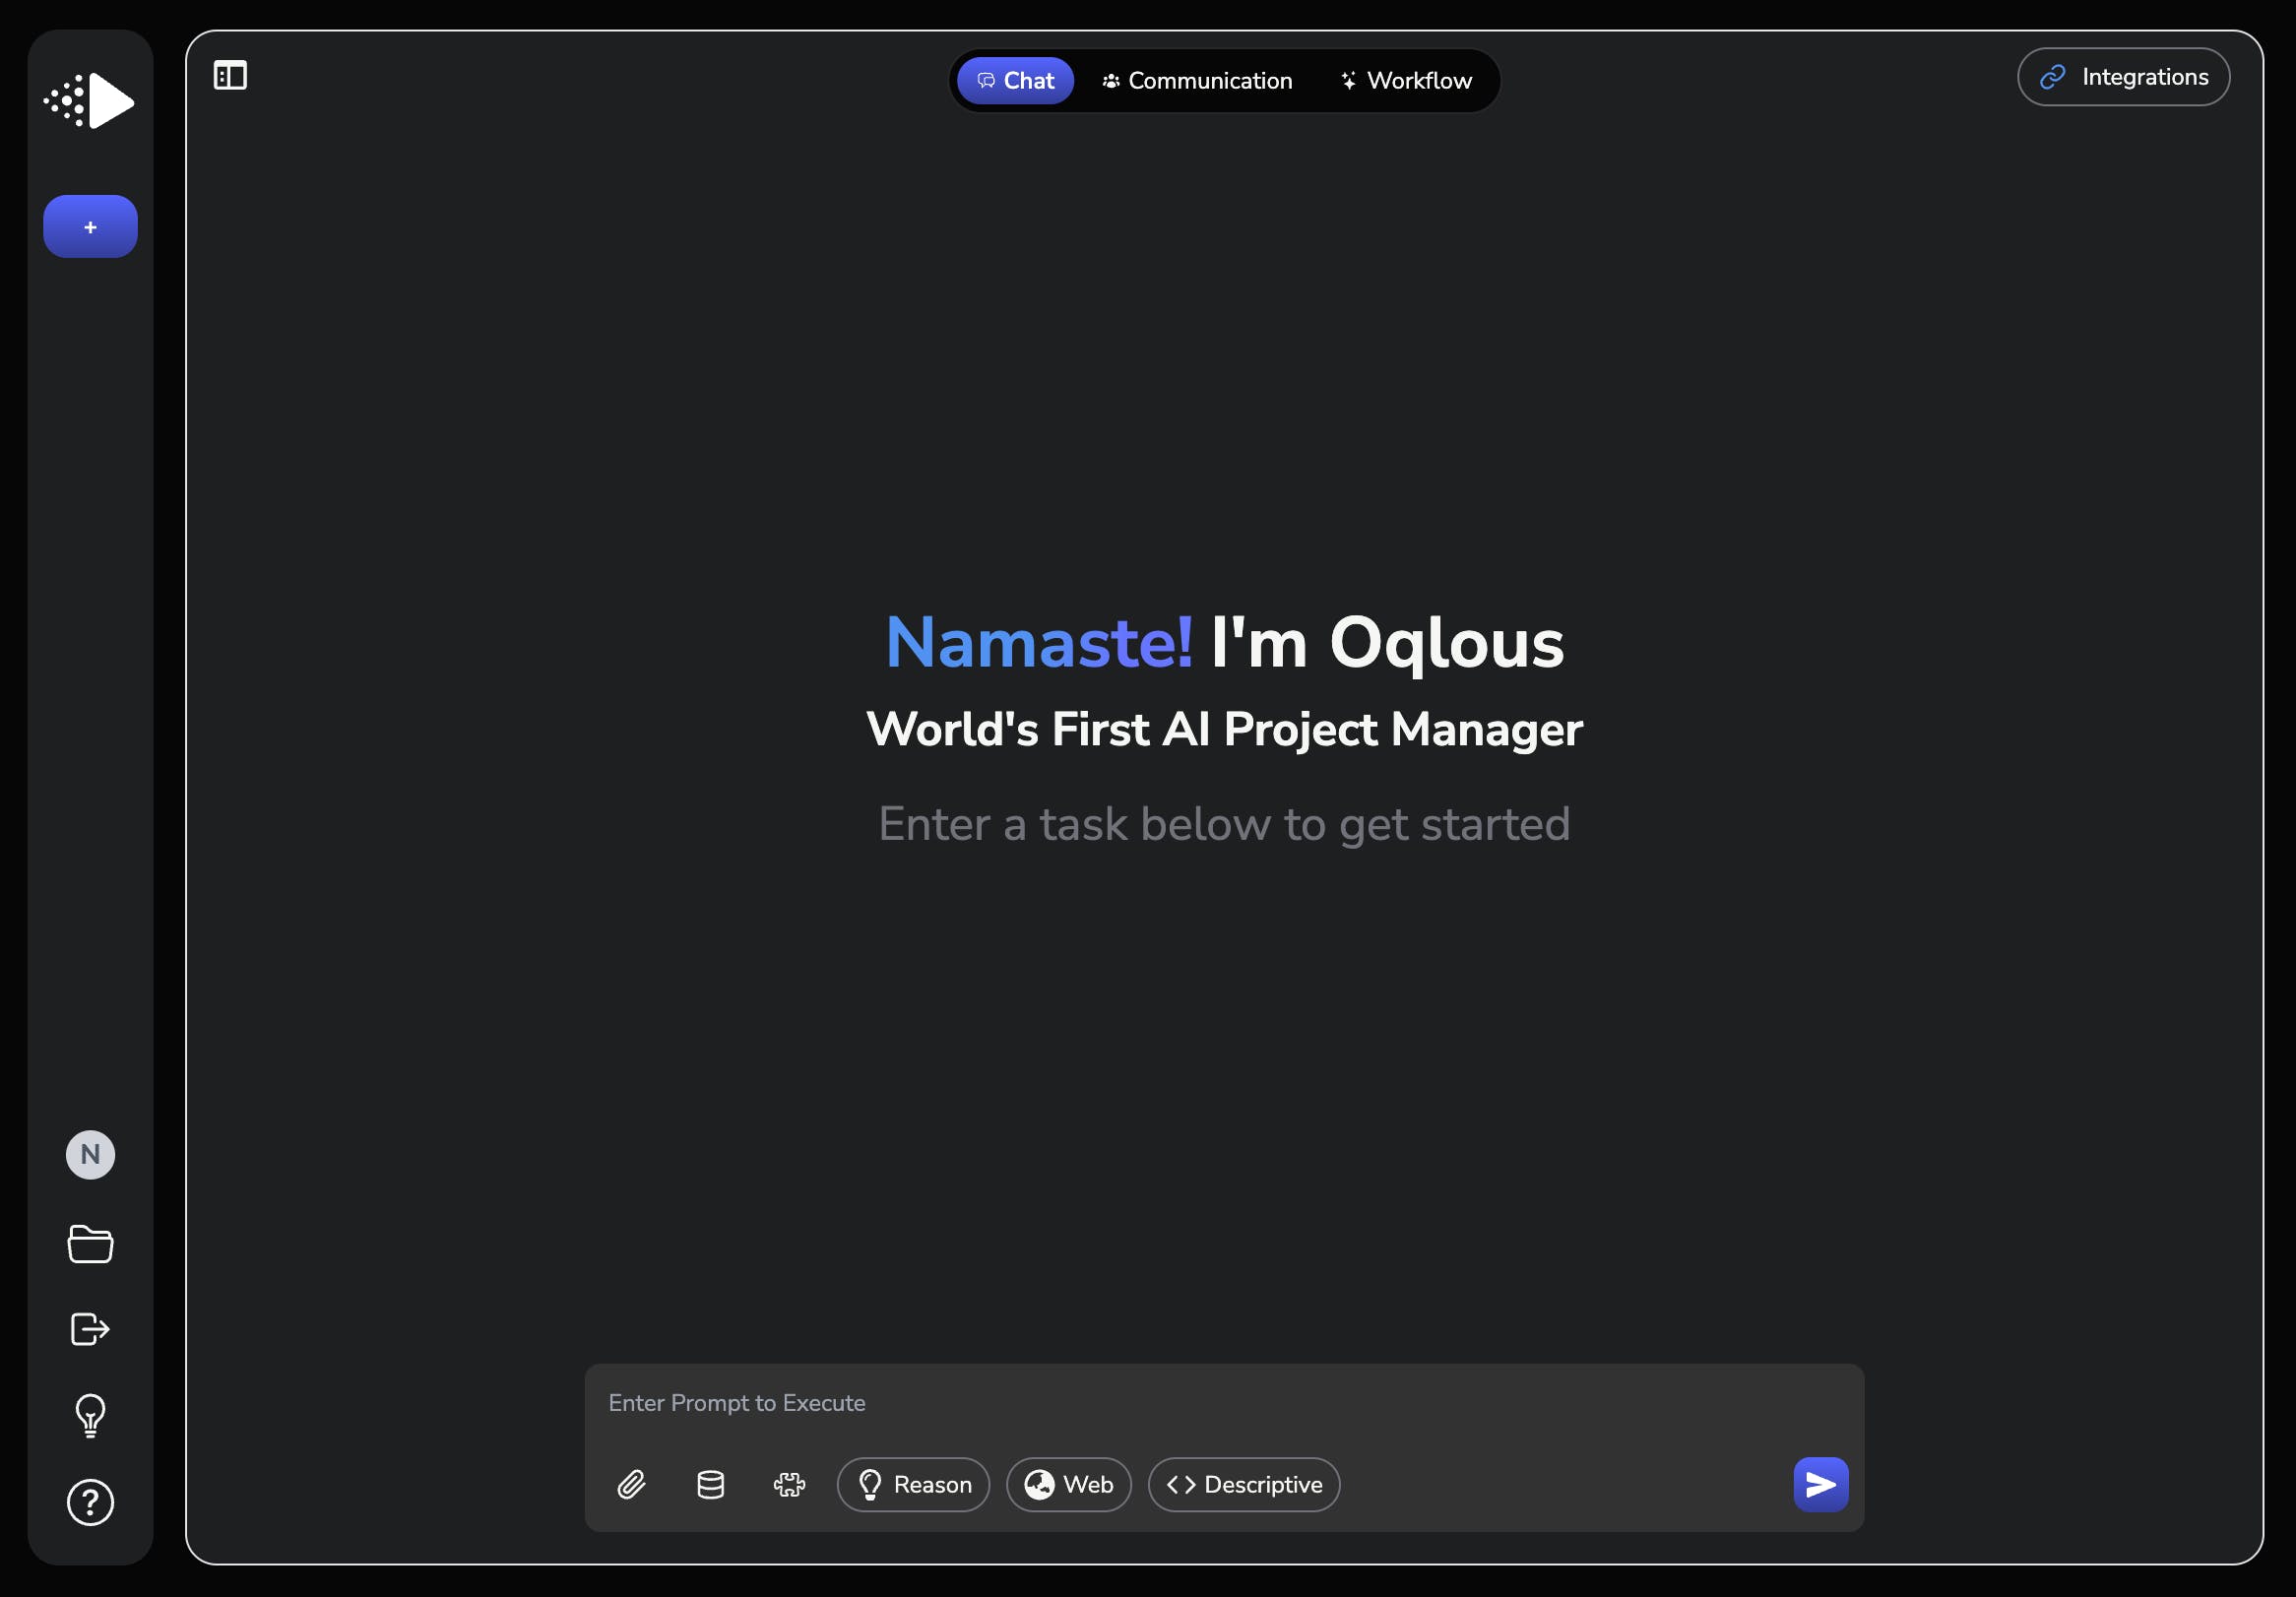The width and height of the screenshot is (2296, 1597).
Task: Switch to the Chat tab
Action: pyautogui.click(x=1015, y=80)
